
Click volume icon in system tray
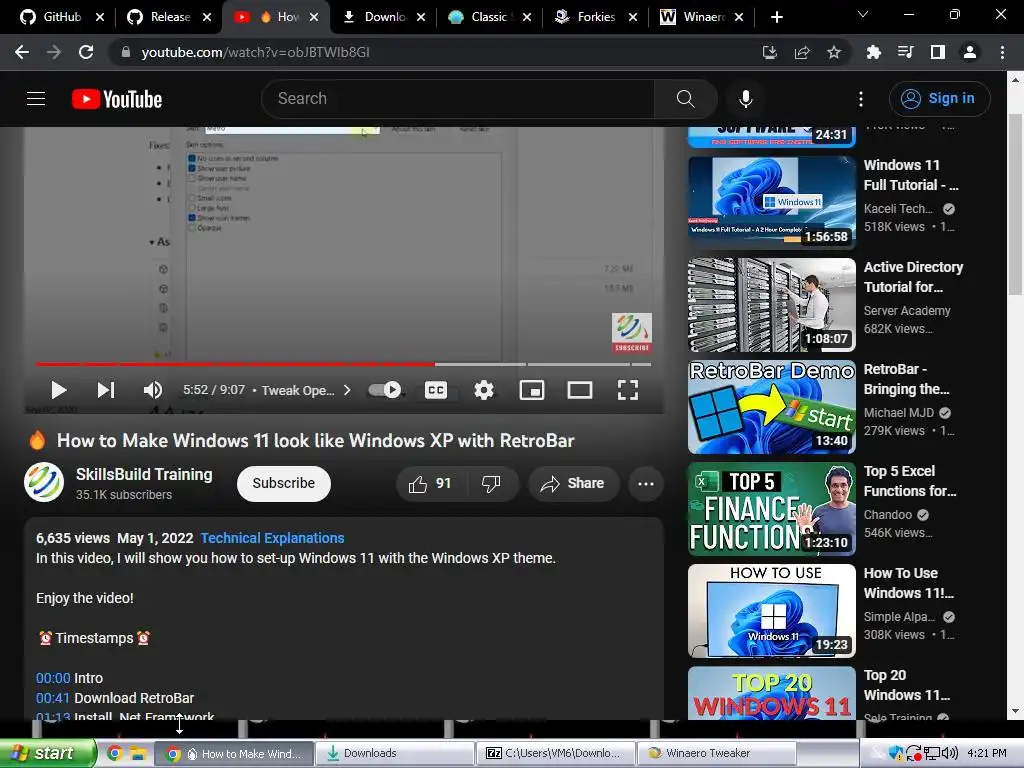tap(949, 753)
